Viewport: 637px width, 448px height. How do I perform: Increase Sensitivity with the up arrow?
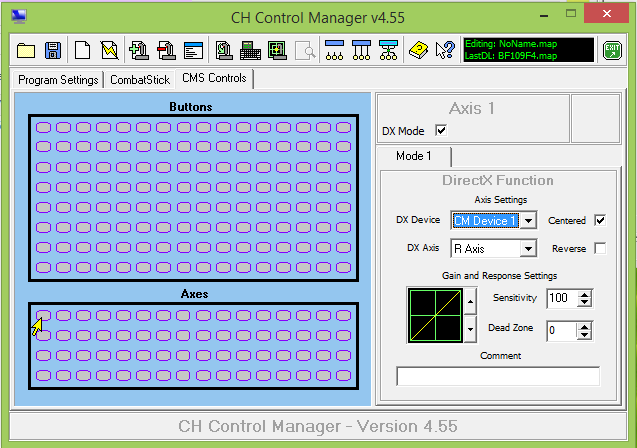pyautogui.click(x=585, y=294)
